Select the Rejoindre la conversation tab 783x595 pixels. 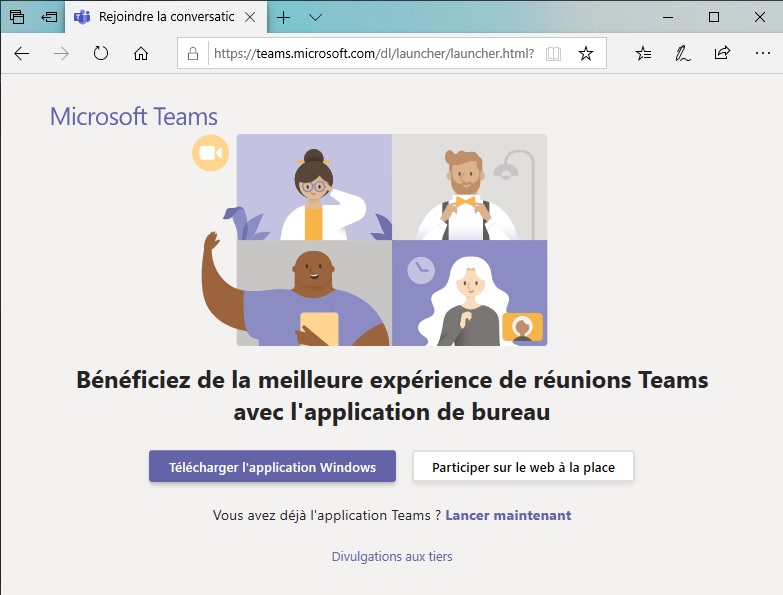coord(166,17)
